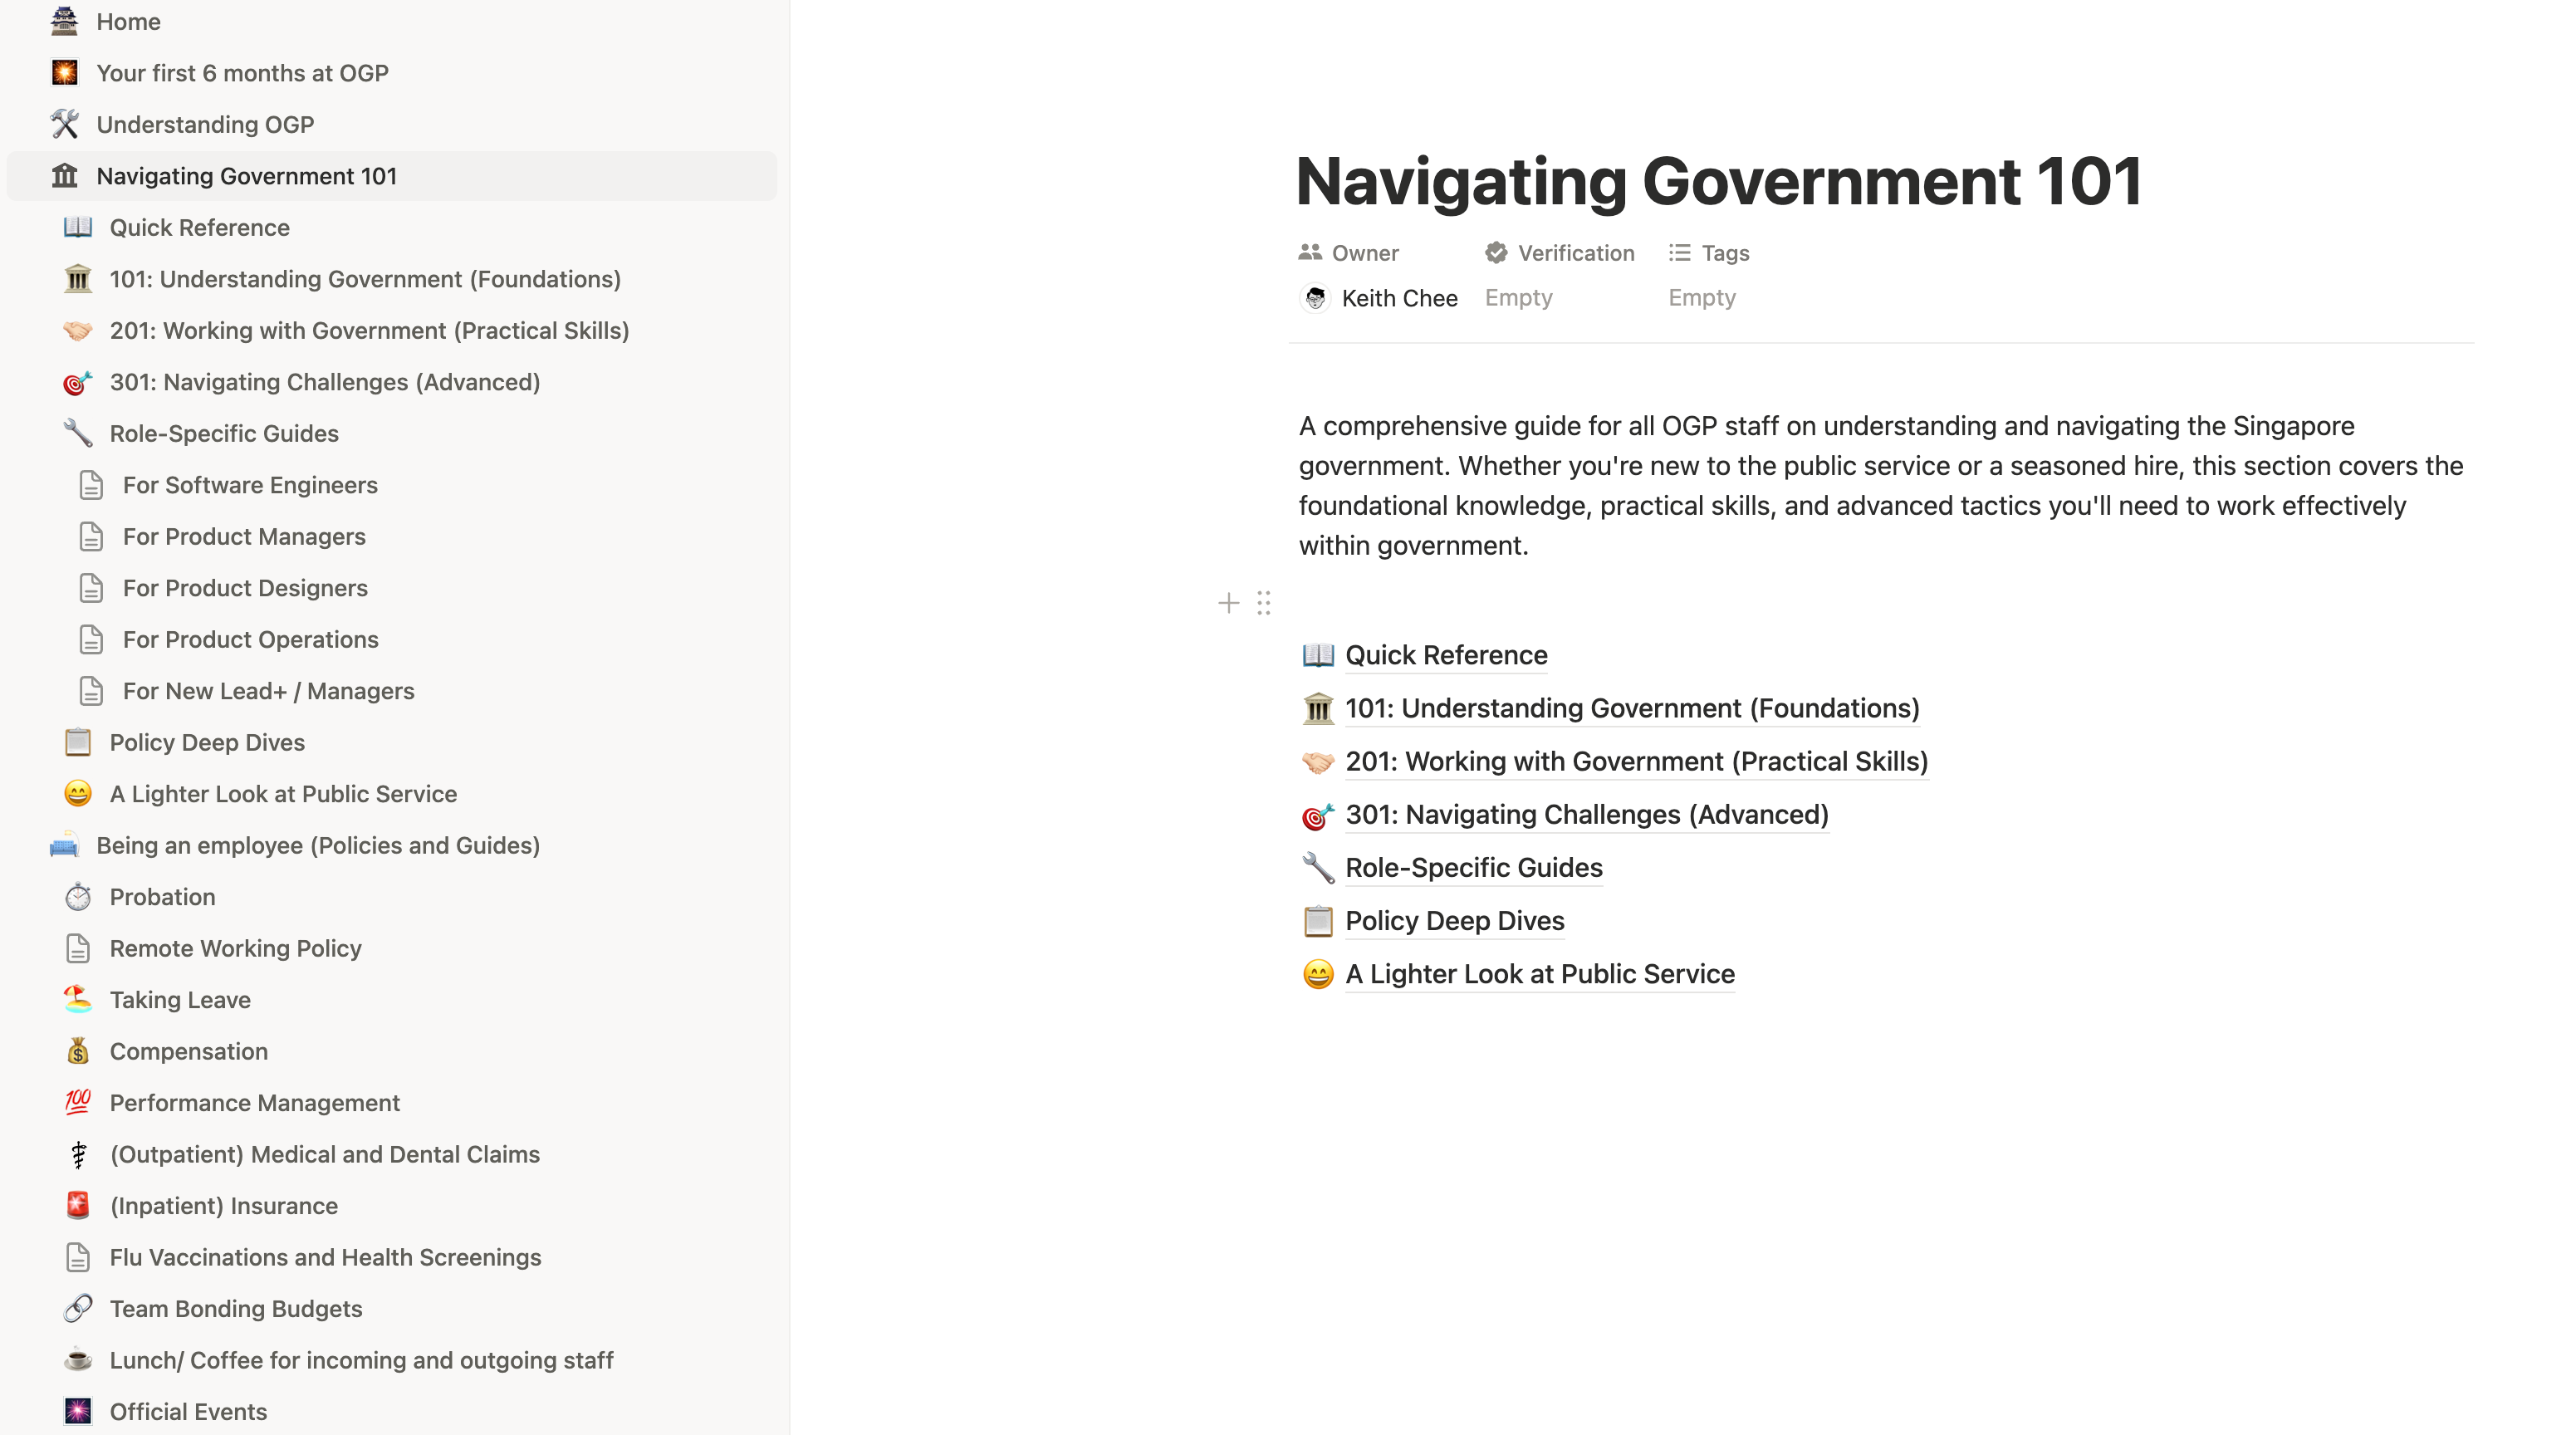
Task: Click the stopwatch icon next to Probation
Action: point(77,897)
